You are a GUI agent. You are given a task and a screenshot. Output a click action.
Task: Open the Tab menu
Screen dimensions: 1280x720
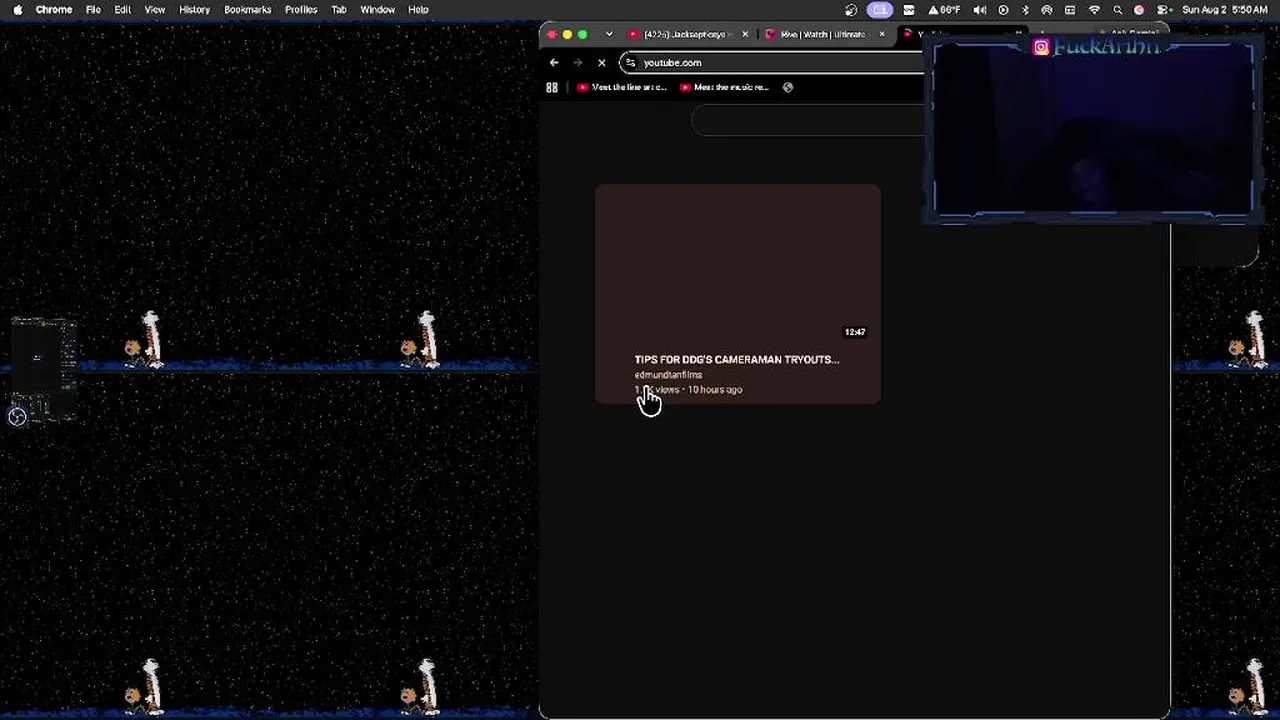click(x=339, y=10)
